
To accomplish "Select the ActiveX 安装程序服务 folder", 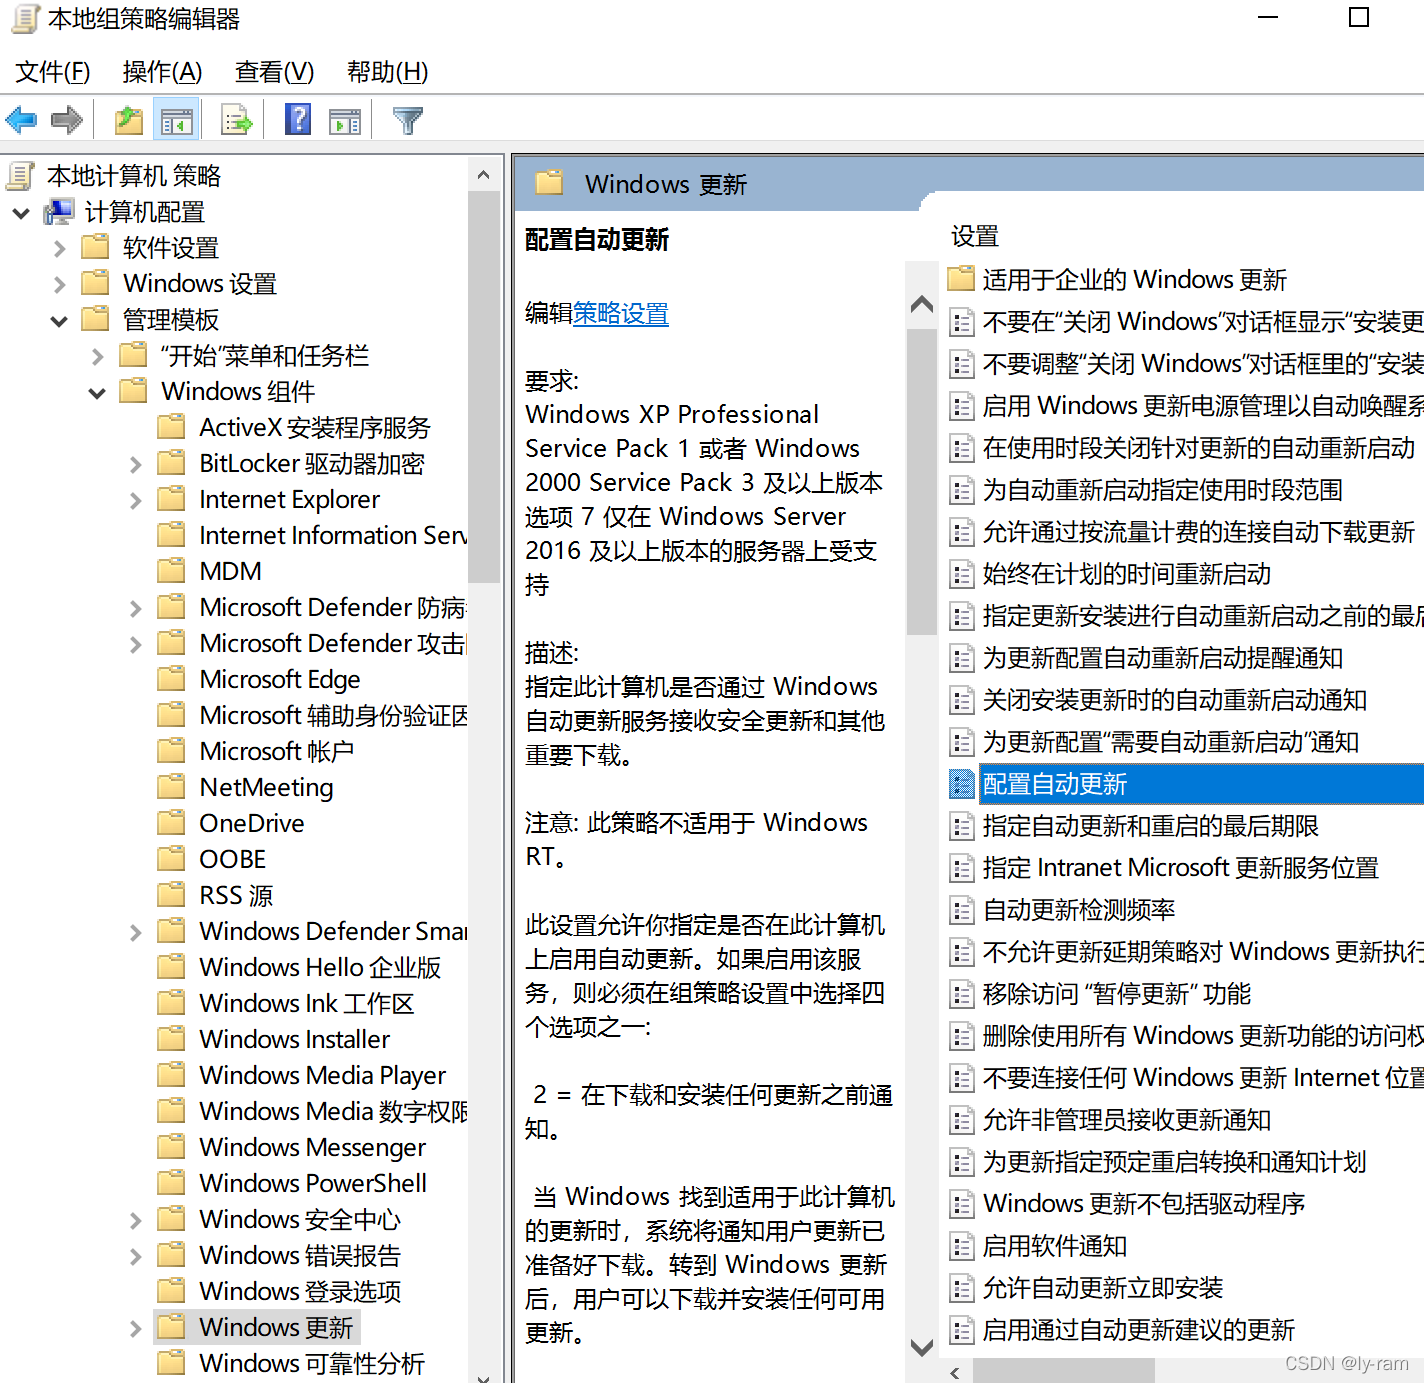I will [x=314, y=427].
